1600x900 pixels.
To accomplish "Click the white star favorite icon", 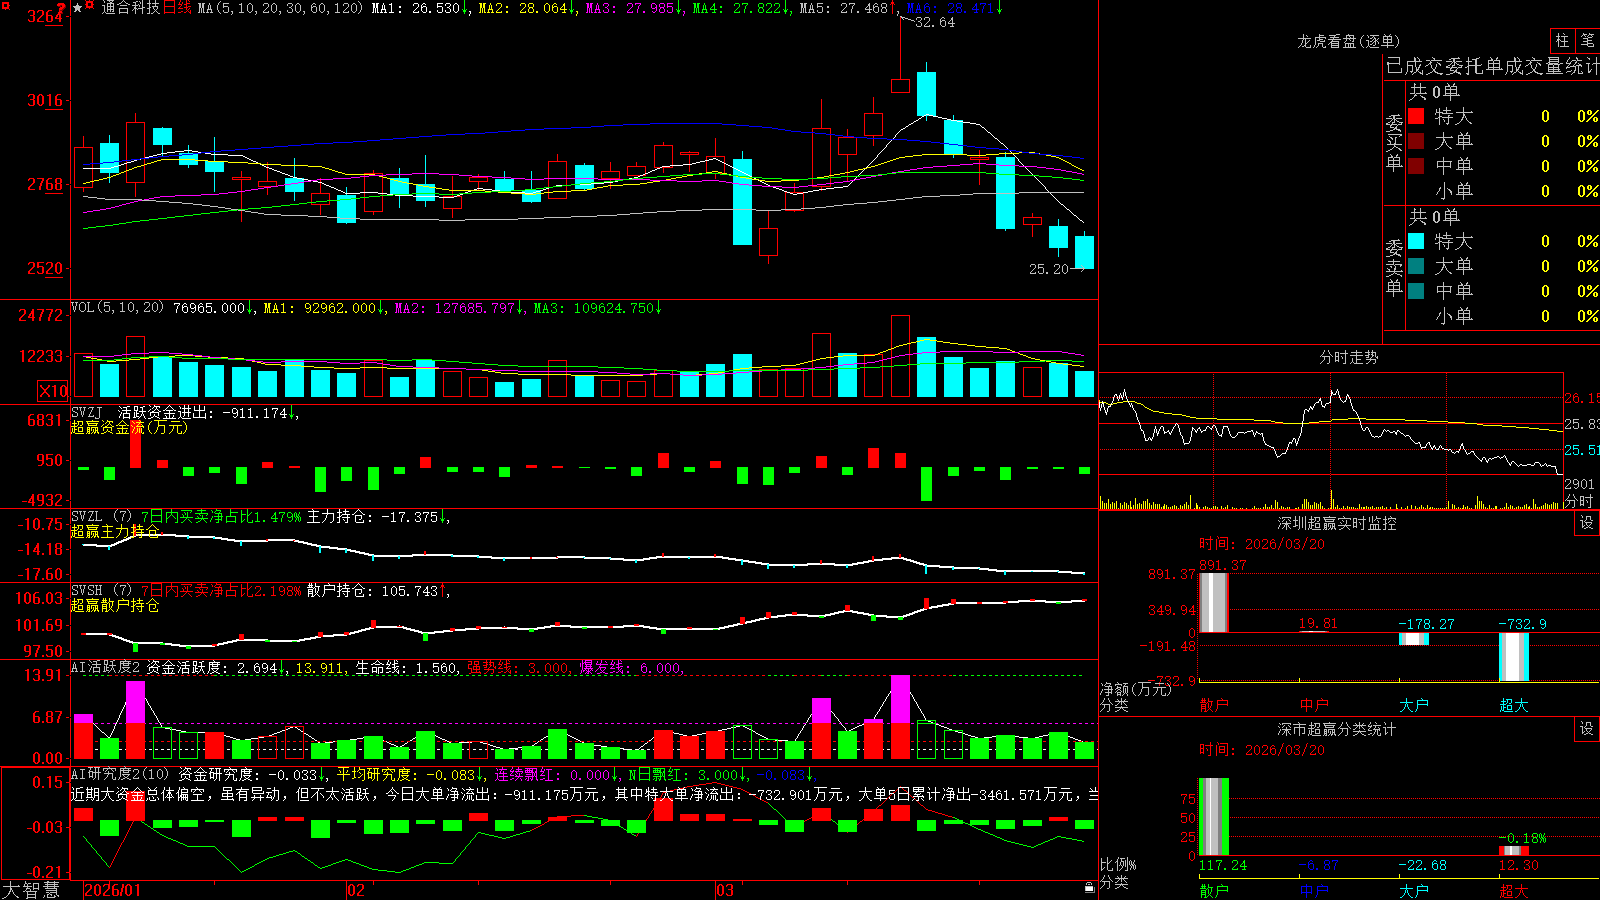I will click(x=77, y=8).
